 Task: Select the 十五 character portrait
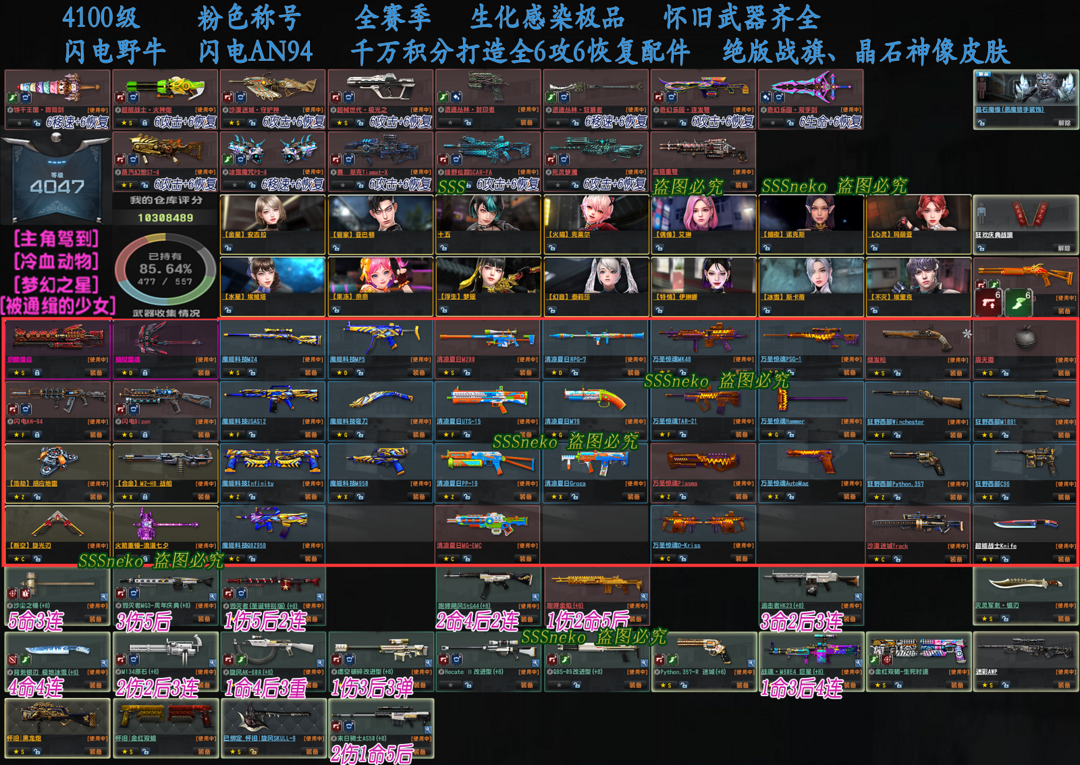pos(488,213)
